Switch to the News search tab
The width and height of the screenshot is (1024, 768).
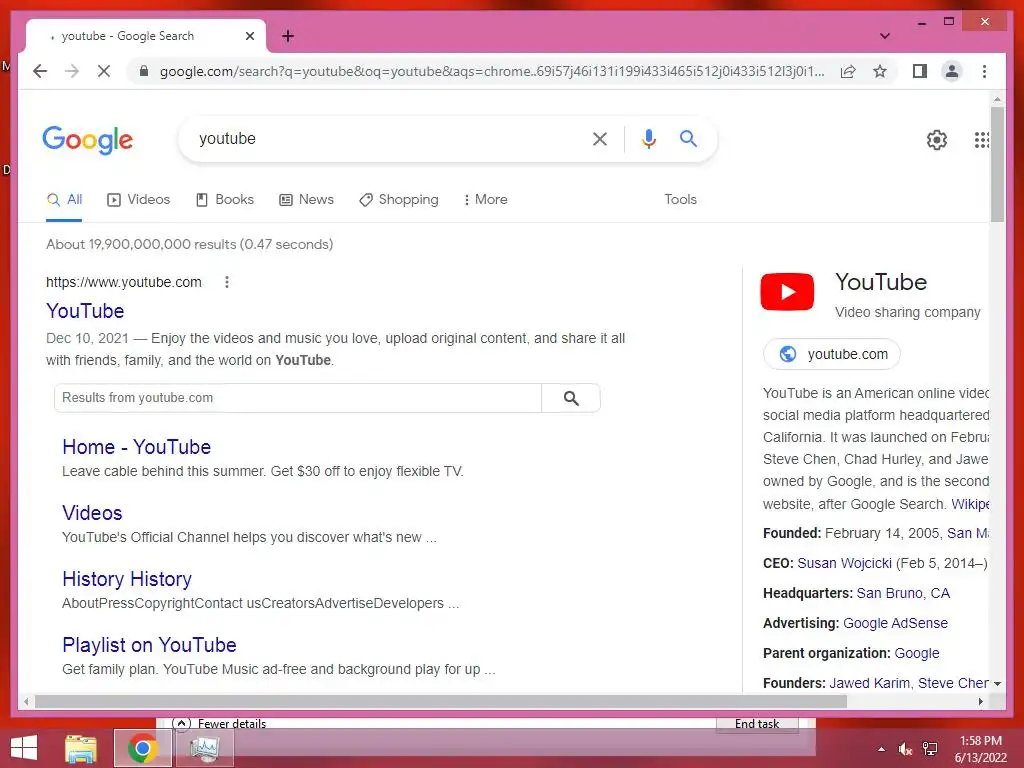[306, 200]
